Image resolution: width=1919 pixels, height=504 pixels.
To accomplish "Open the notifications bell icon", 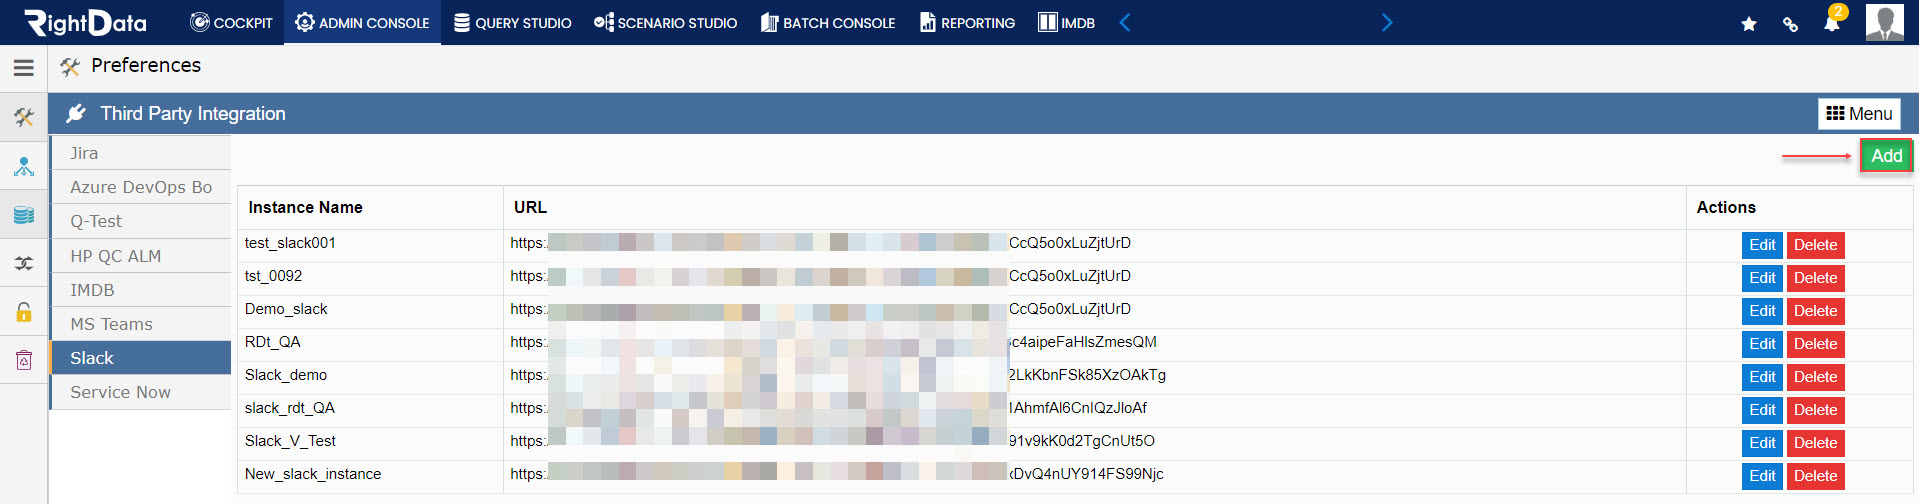I will pos(1832,23).
